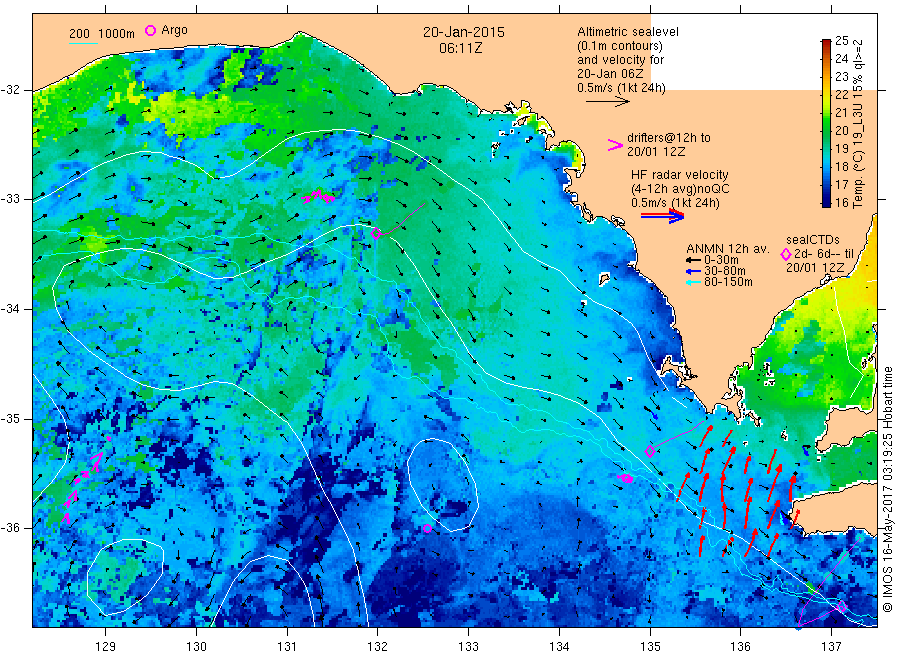Click the '20/01 12Z' text below sealCTDs
900x660 pixels.
815,268
